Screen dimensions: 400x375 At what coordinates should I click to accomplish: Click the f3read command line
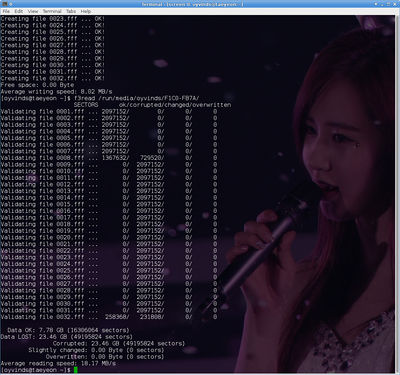click(100, 98)
